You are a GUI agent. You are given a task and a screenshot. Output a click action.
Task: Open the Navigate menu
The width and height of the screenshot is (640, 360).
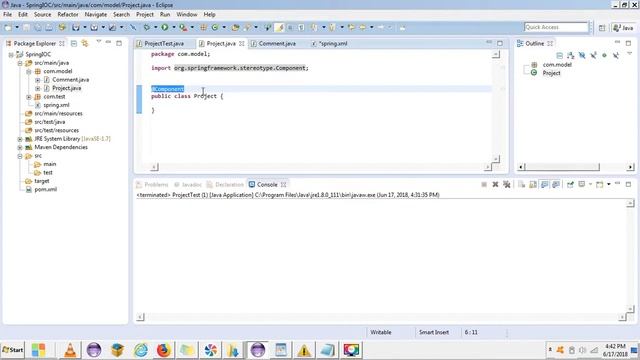96,14
